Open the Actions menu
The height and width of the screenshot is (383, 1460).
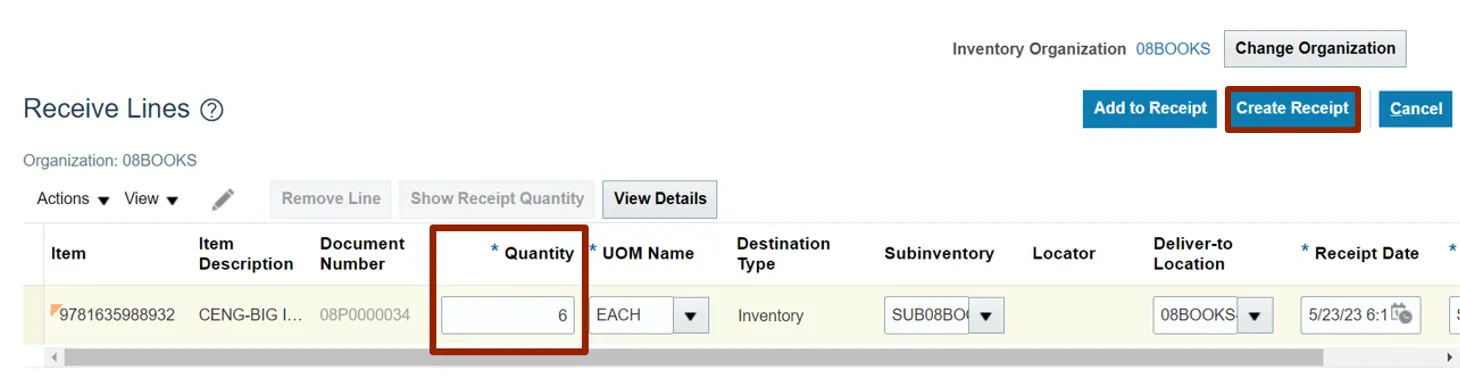tap(73, 199)
